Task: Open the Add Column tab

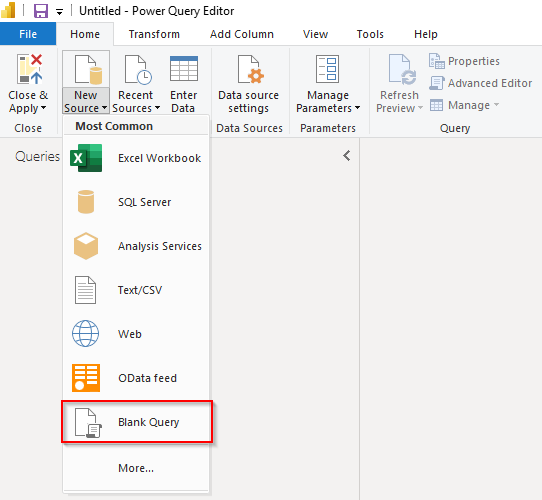Action: click(242, 34)
